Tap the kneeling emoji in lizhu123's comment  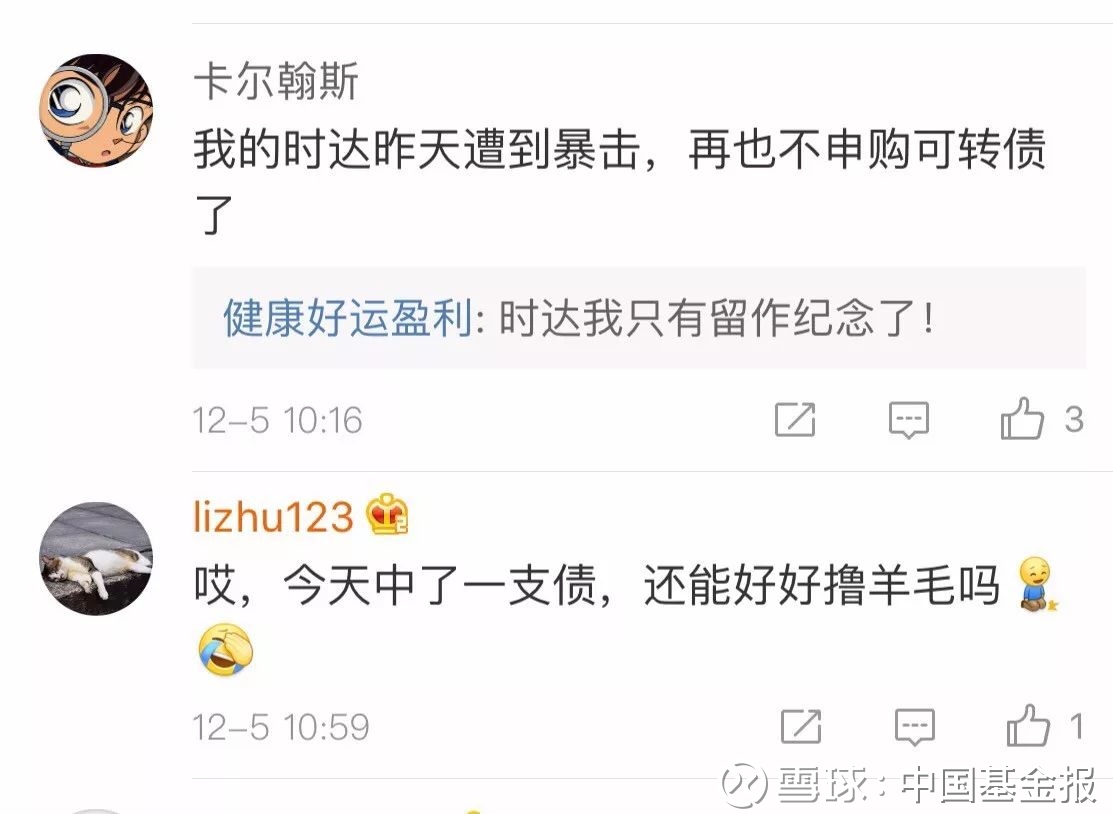(1036, 584)
